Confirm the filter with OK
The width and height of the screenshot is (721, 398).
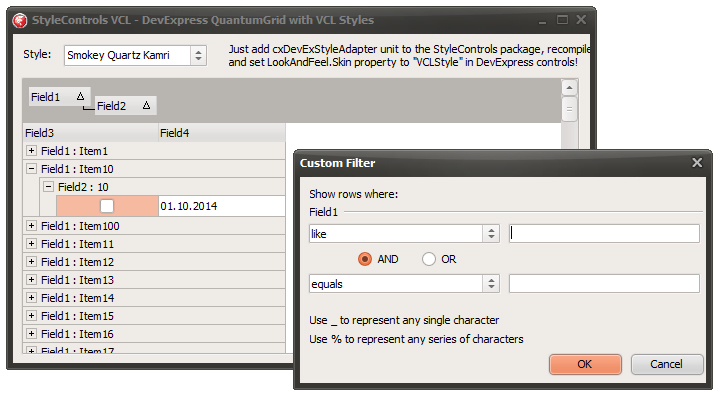tap(585, 364)
